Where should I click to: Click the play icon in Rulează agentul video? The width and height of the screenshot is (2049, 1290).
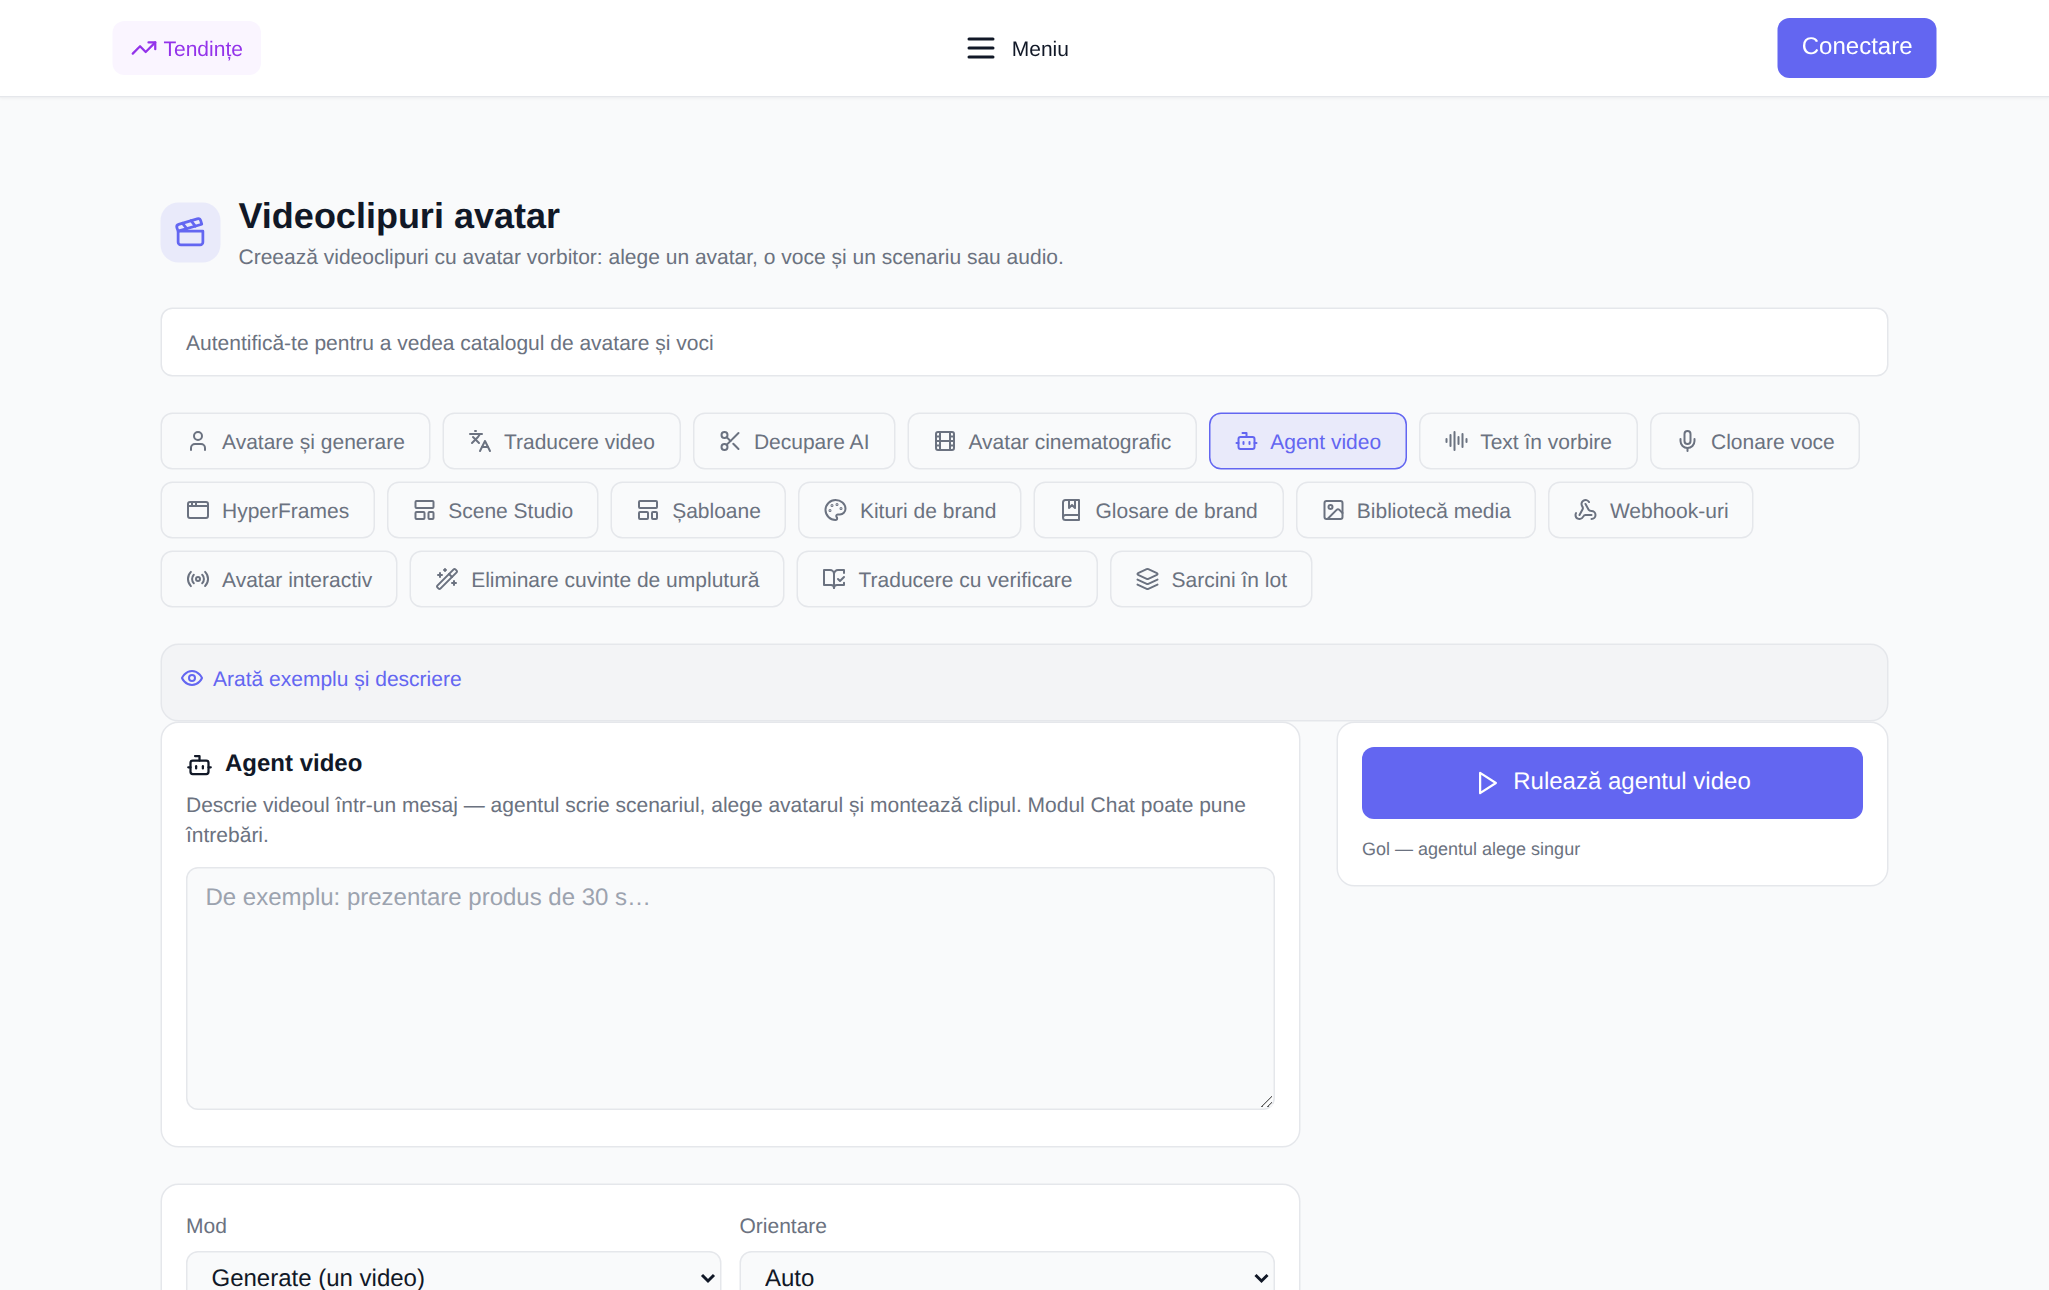click(x=1487, y=782)
